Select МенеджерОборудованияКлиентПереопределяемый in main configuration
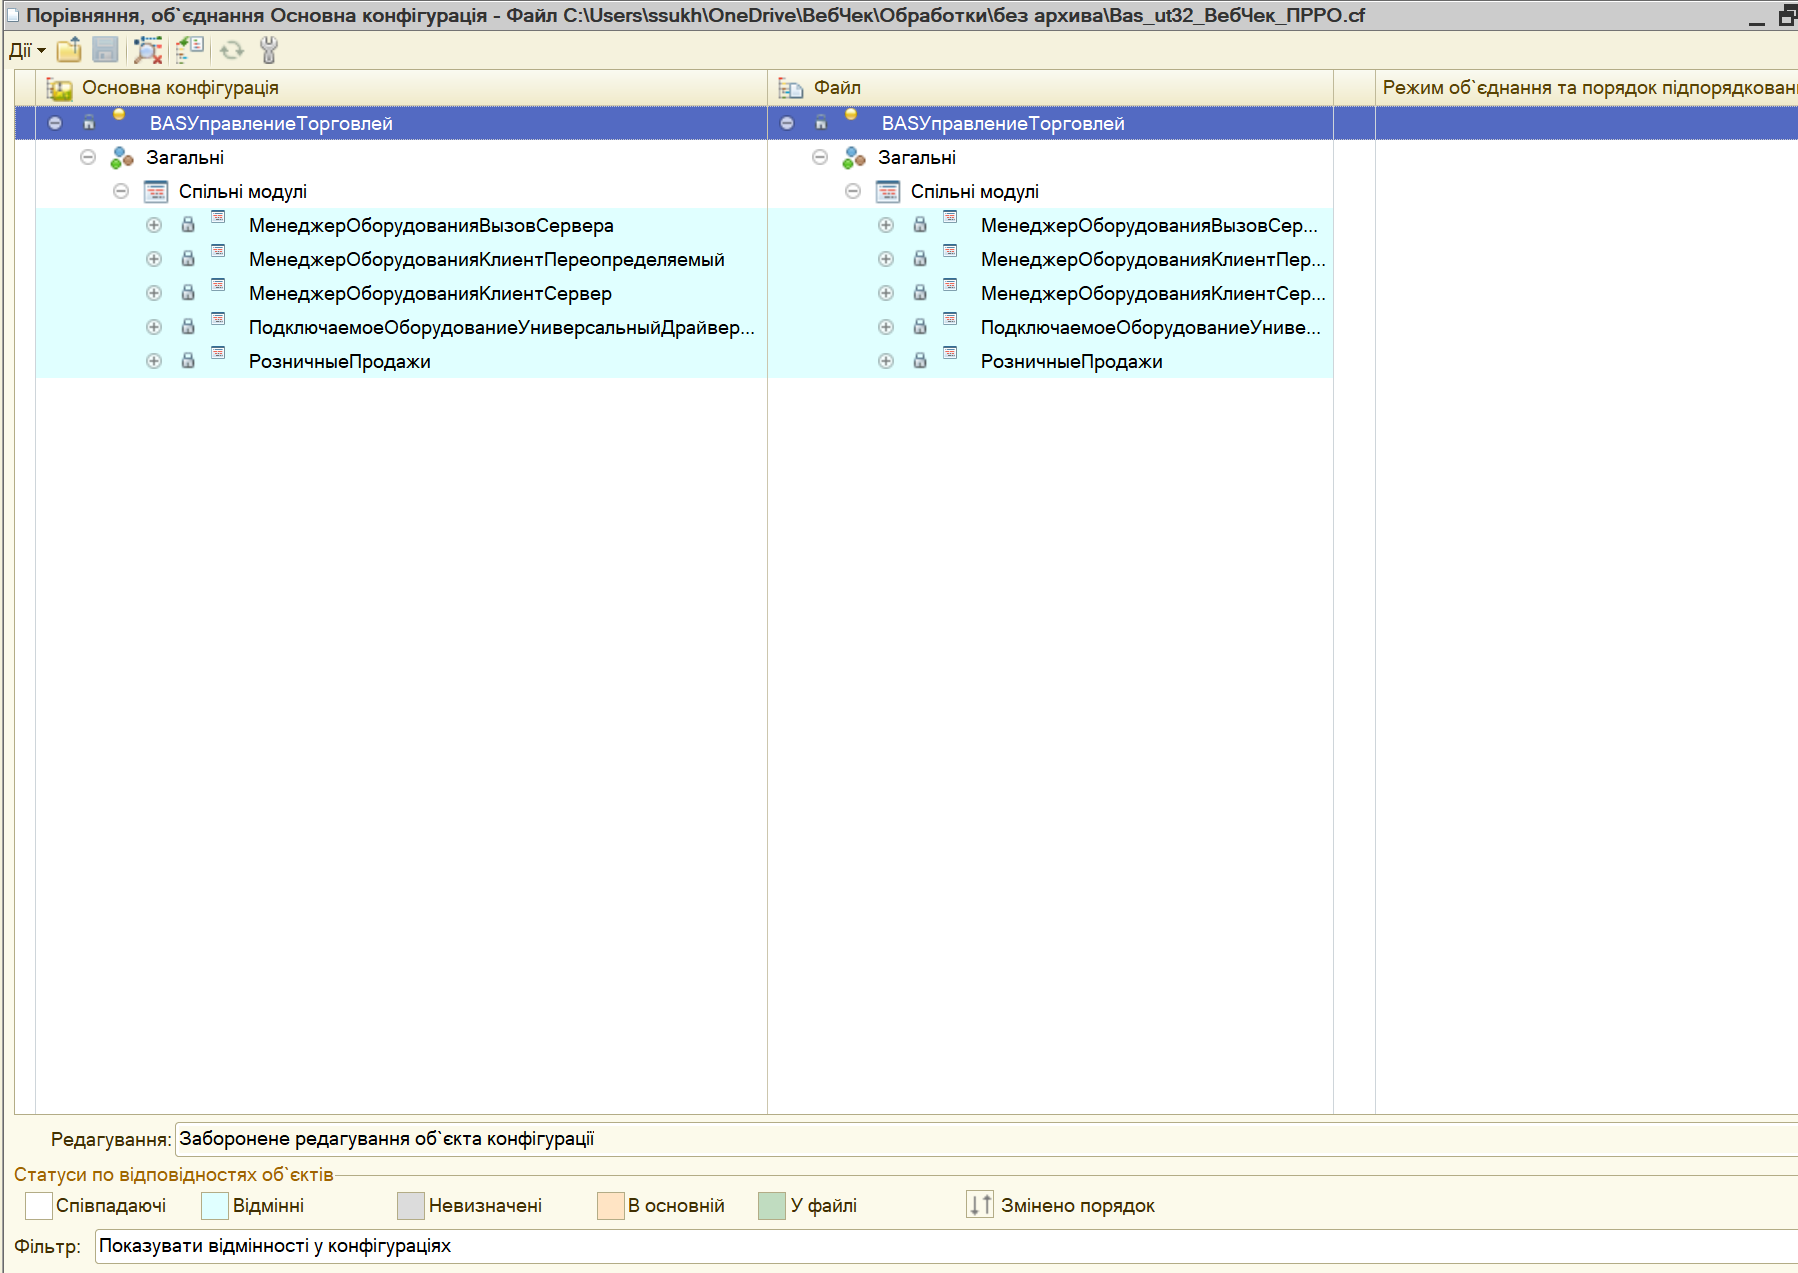The image size is (1798, 1273). coord(487,260)
